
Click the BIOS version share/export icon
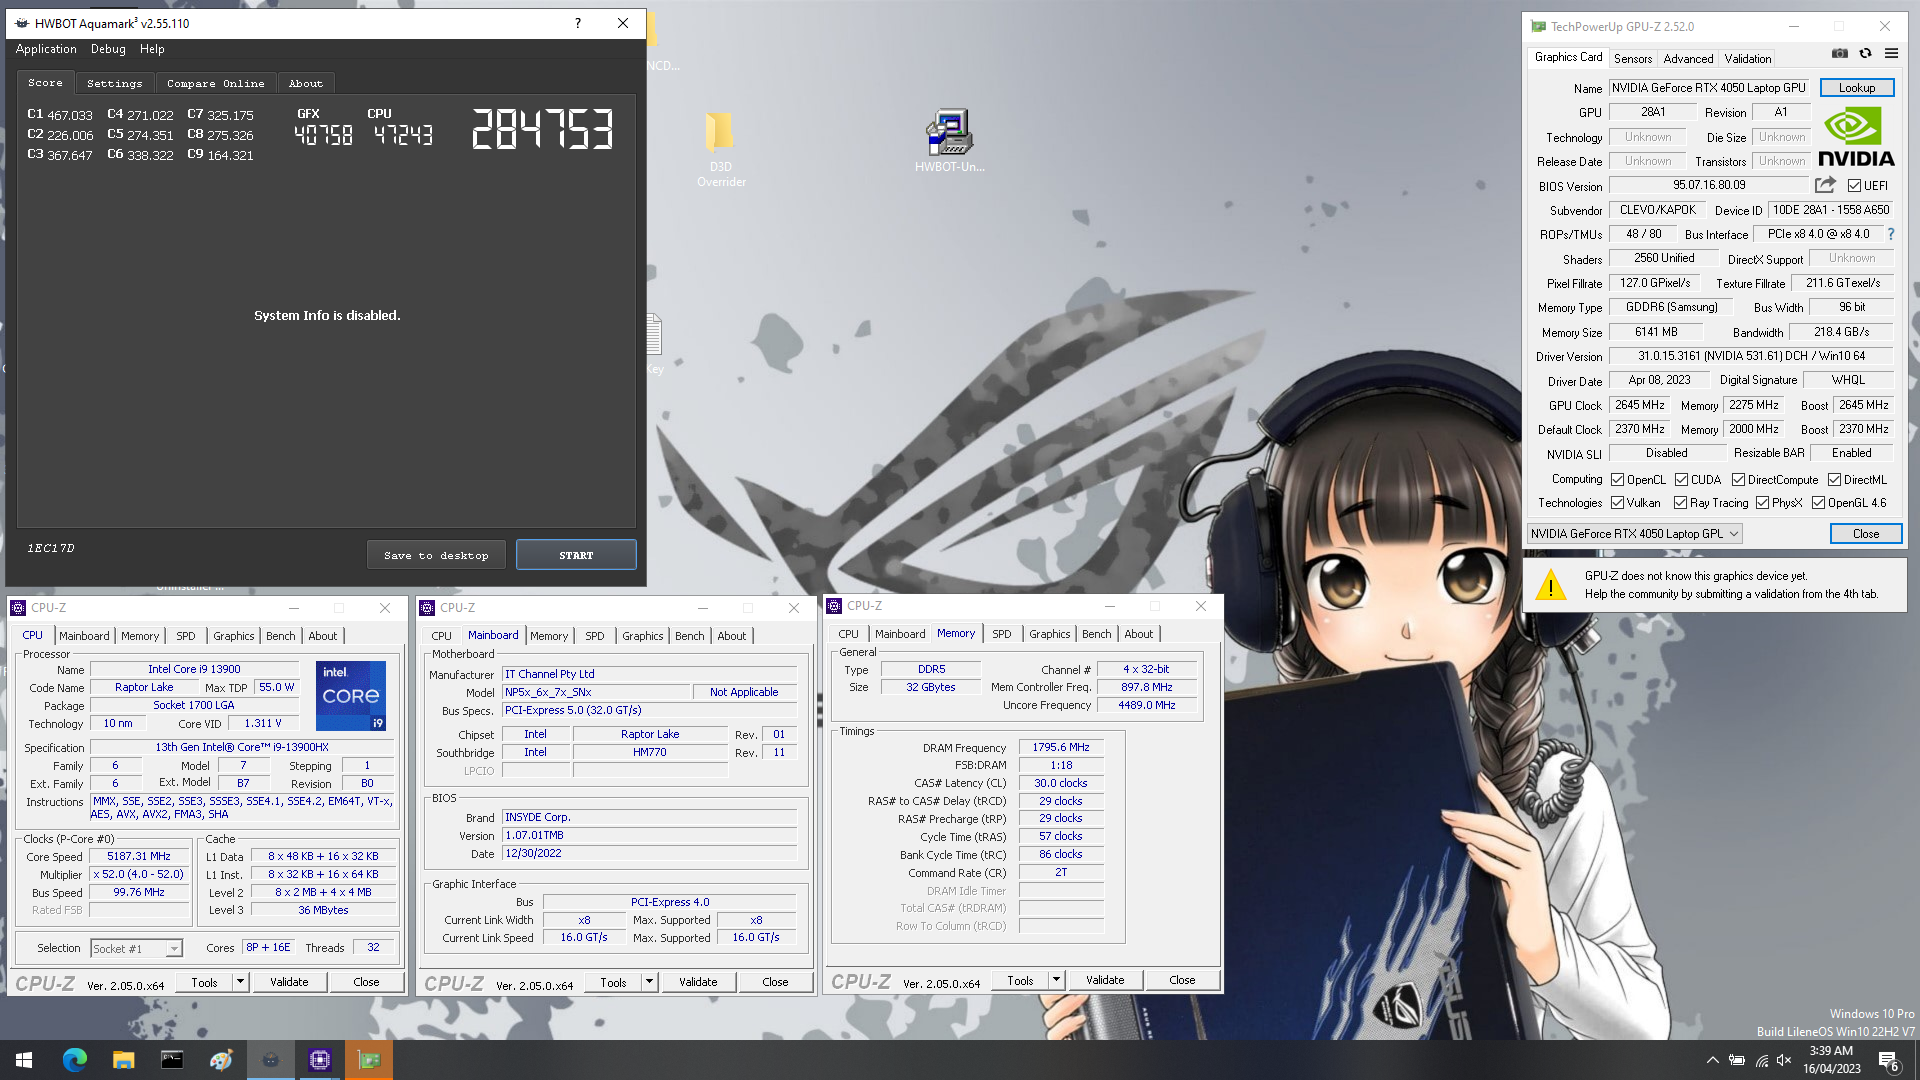pos(1825,186)
